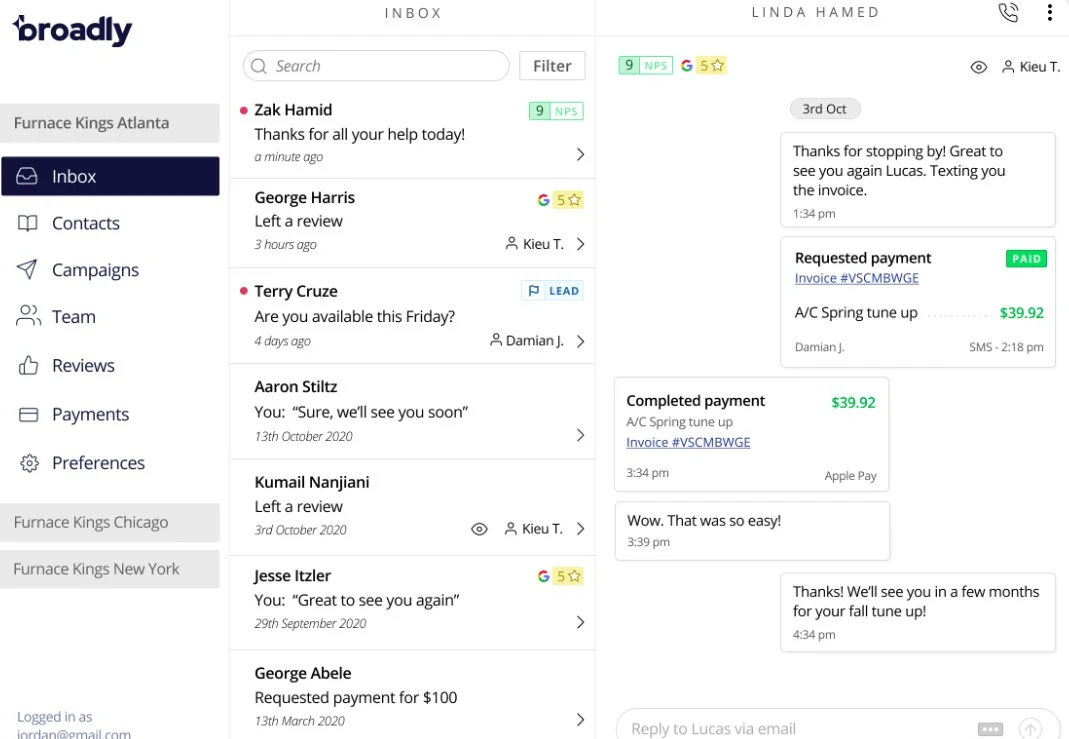Click Google 5-star badge in conversation header

coord(703,65)
